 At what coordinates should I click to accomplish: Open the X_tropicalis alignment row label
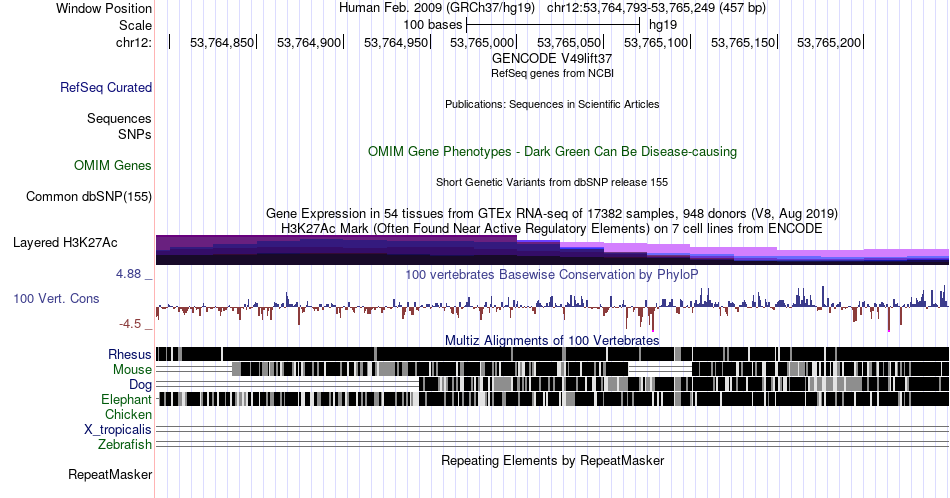click(118, 430)
